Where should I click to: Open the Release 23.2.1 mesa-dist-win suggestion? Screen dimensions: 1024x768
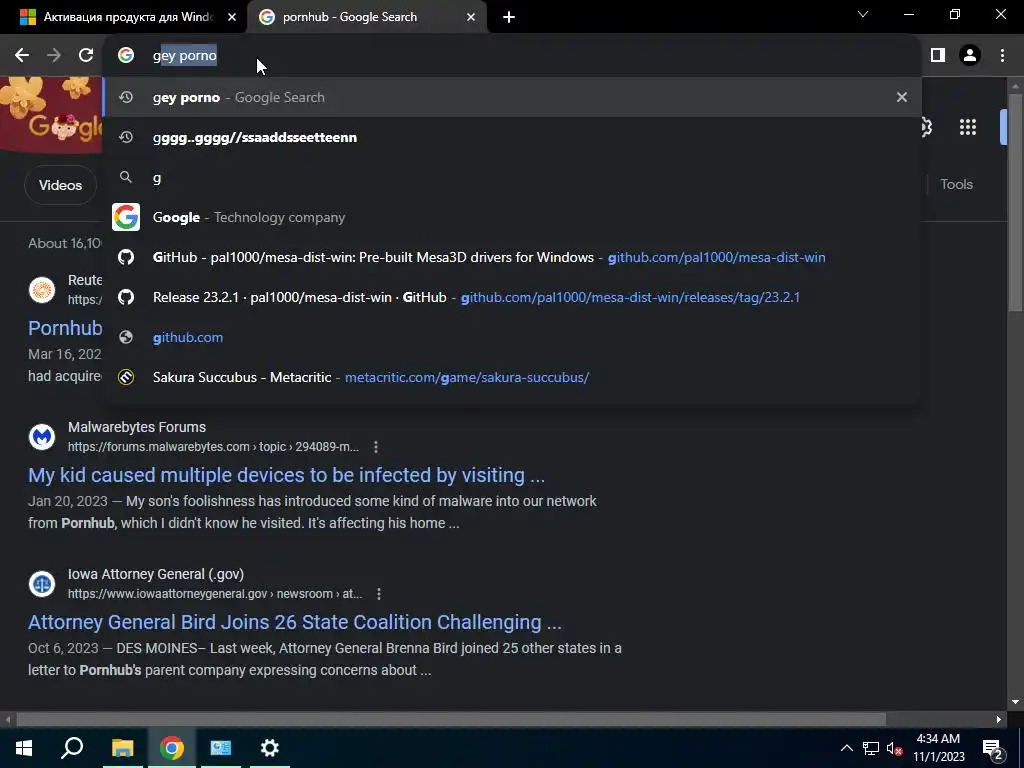pyautogui.click(x=511, y=297)
